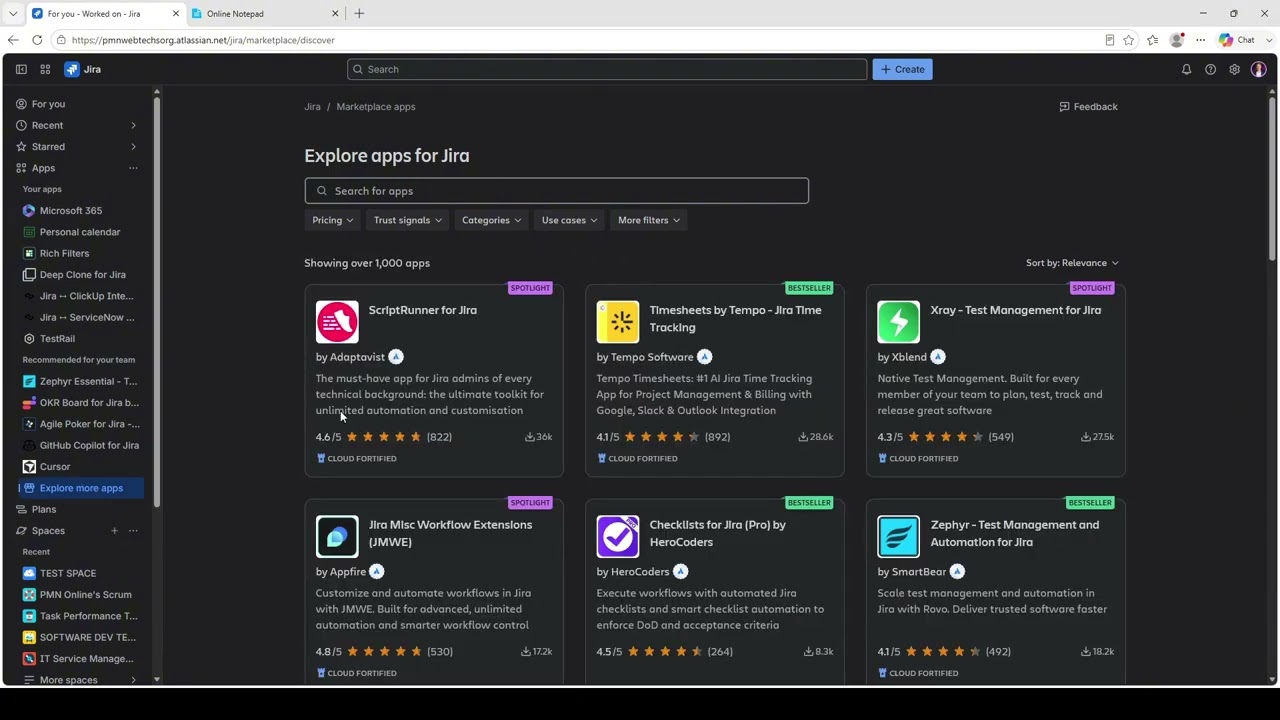Open ScriptRunner for Jira app title

click(423, 310)
